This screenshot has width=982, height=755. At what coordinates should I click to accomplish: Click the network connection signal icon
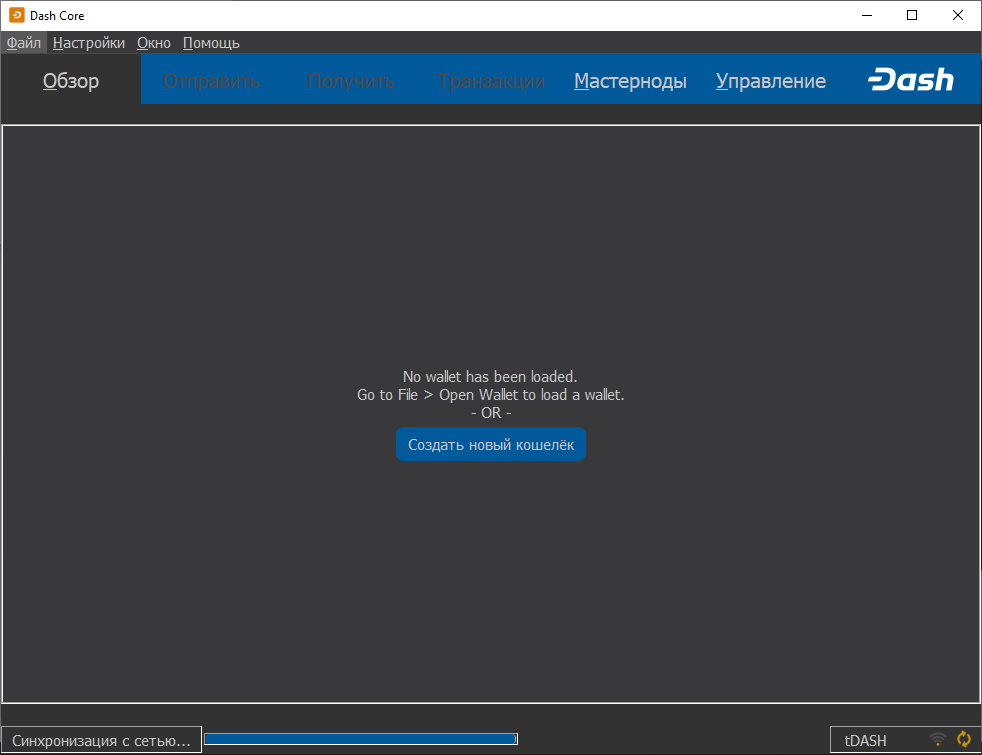point(938,739)
